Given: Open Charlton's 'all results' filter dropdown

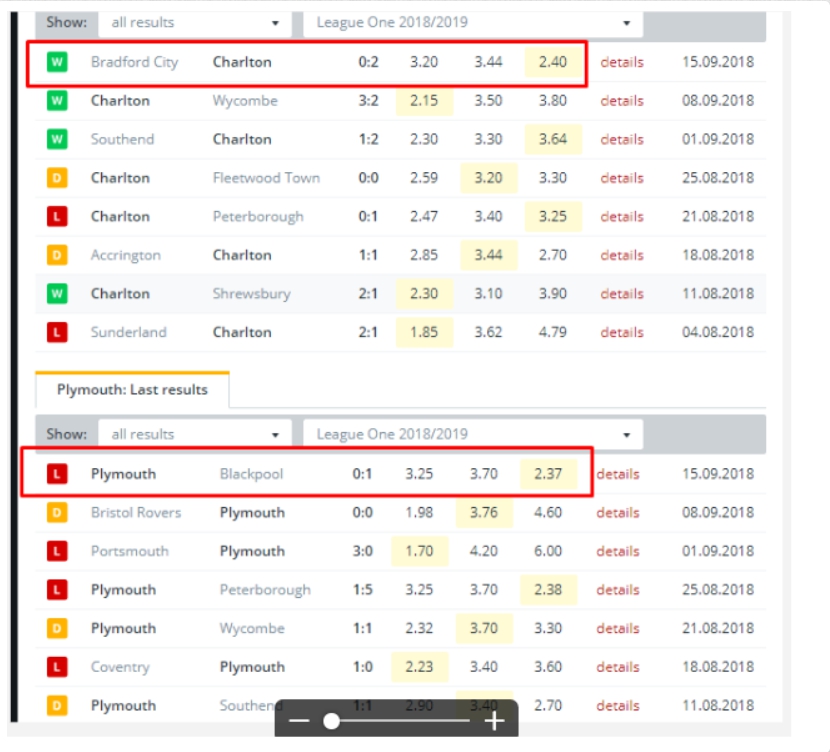Looking at the screenshot, I should 195,23.
